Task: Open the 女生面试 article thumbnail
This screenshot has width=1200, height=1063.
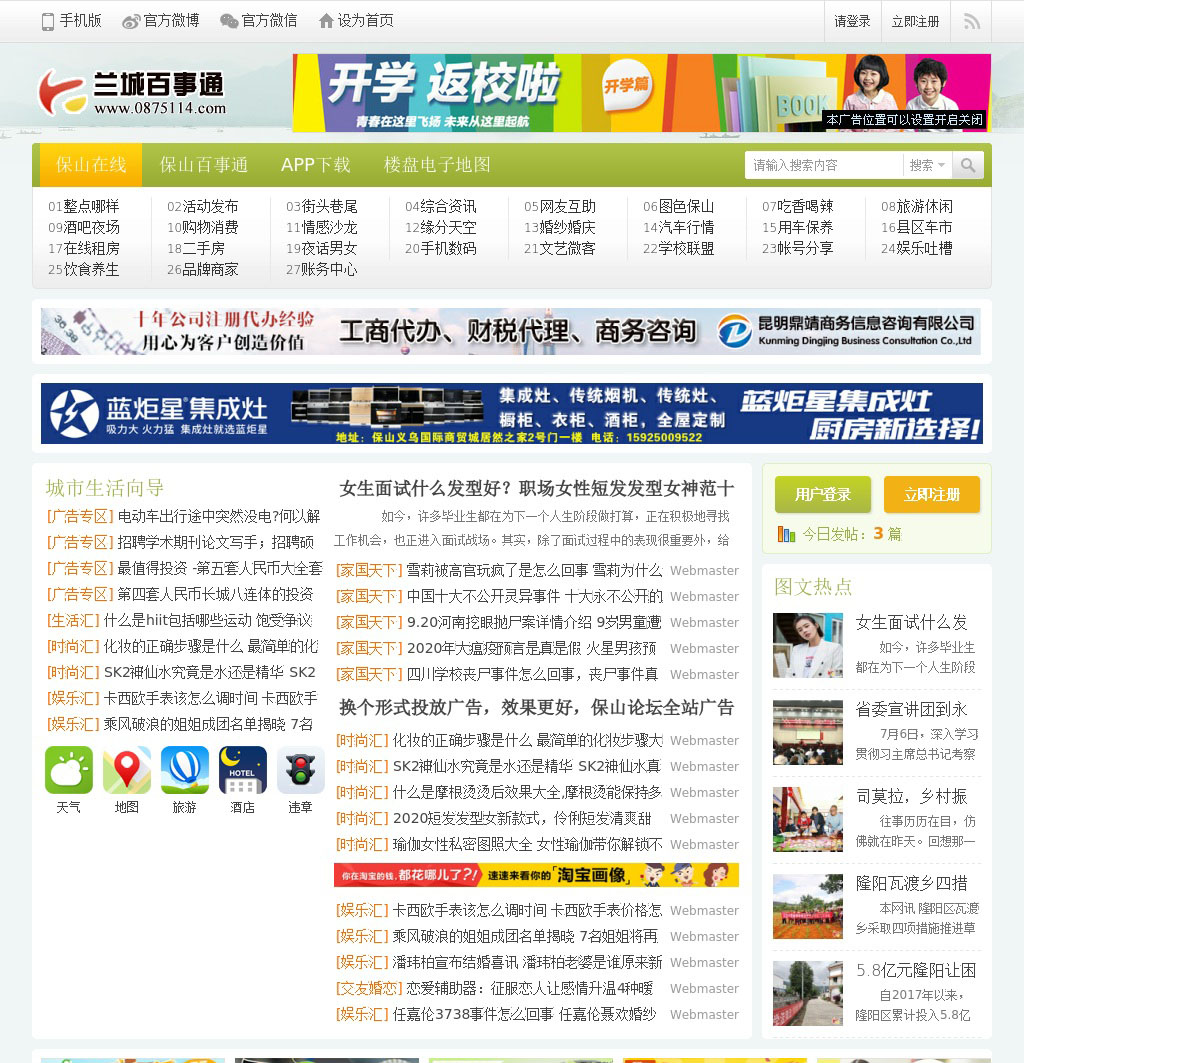Action: [808, 646]
